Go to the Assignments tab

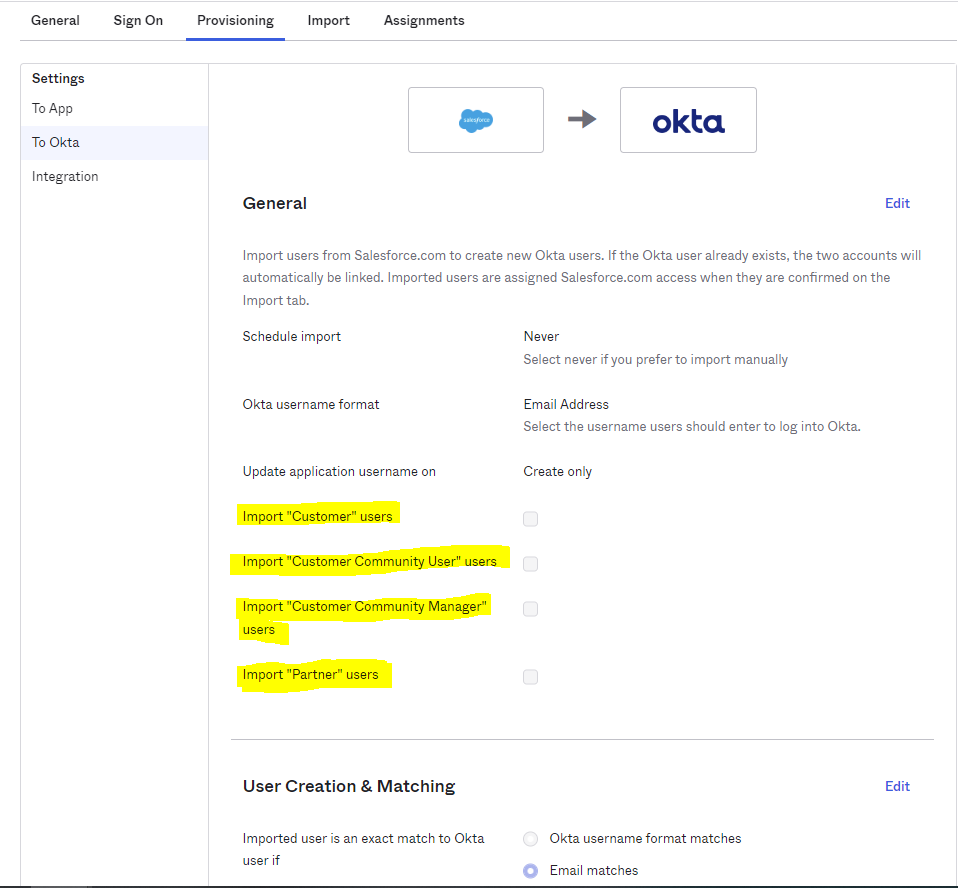[x=424, y=20]
